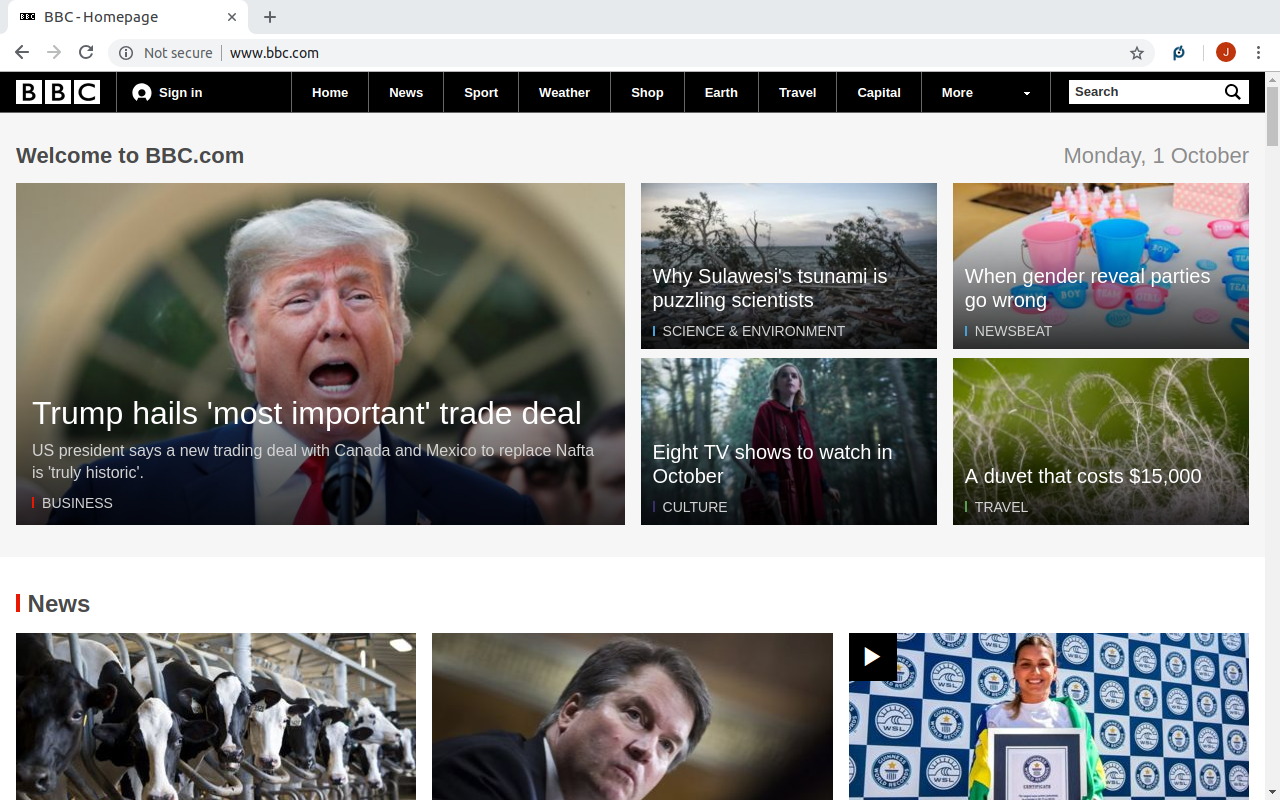Image resolution: width=1280 pixels, height=800 pixels.
Task: Click the Sign in link
Action: (x=180, y=92)
